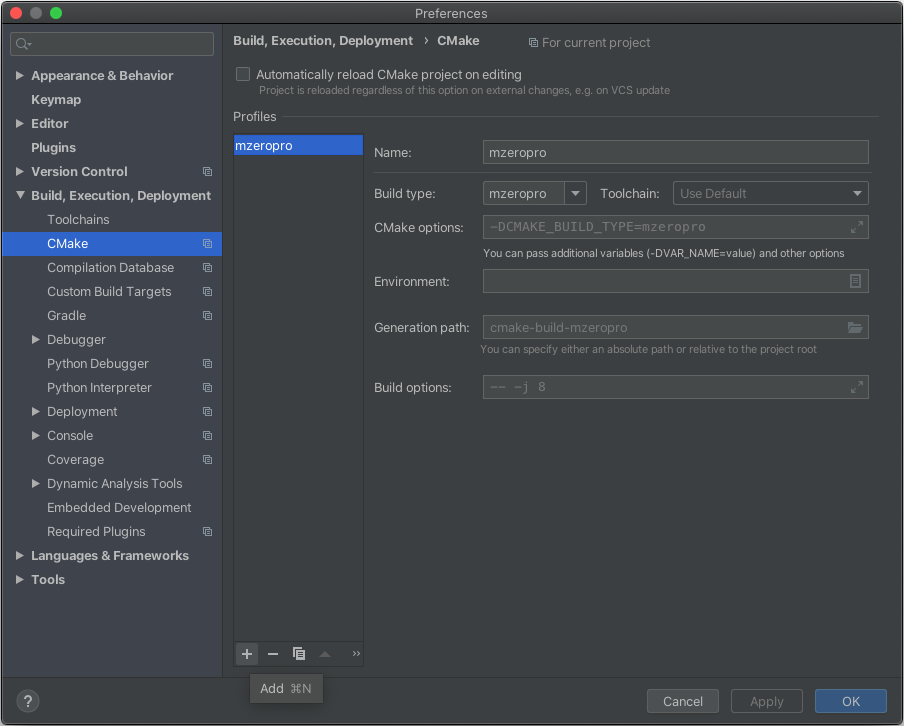Open the Plugins settings page
904x726 pixels.
coord(53,148)
